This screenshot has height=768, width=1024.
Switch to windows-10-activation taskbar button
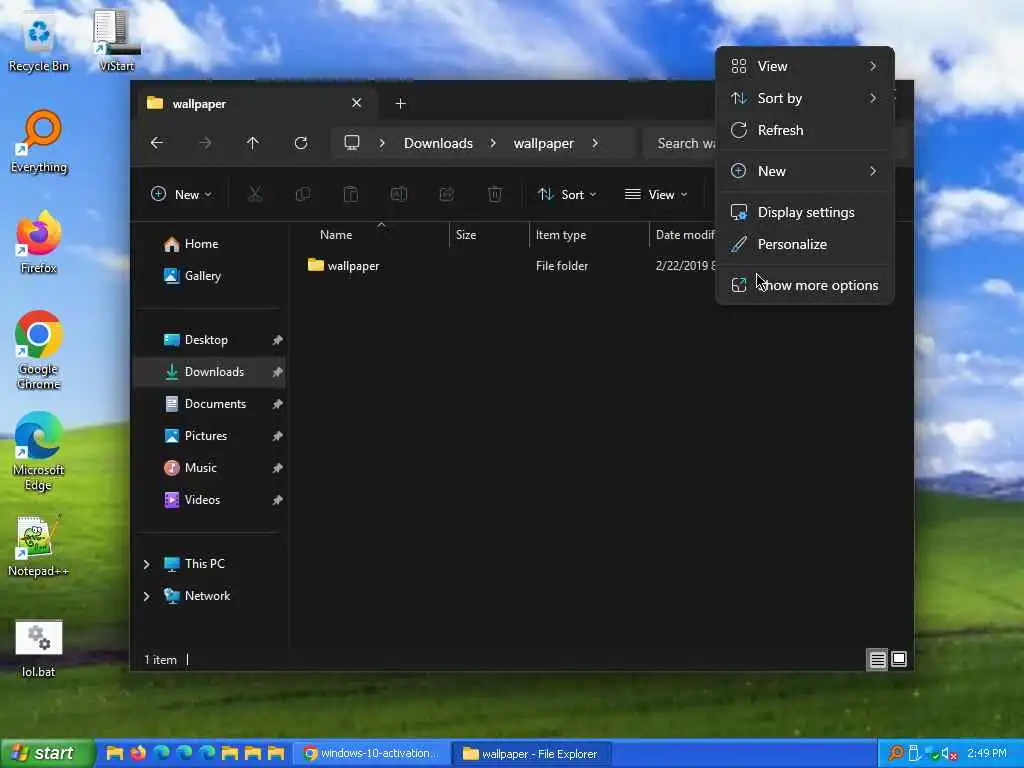click(371, 753)
